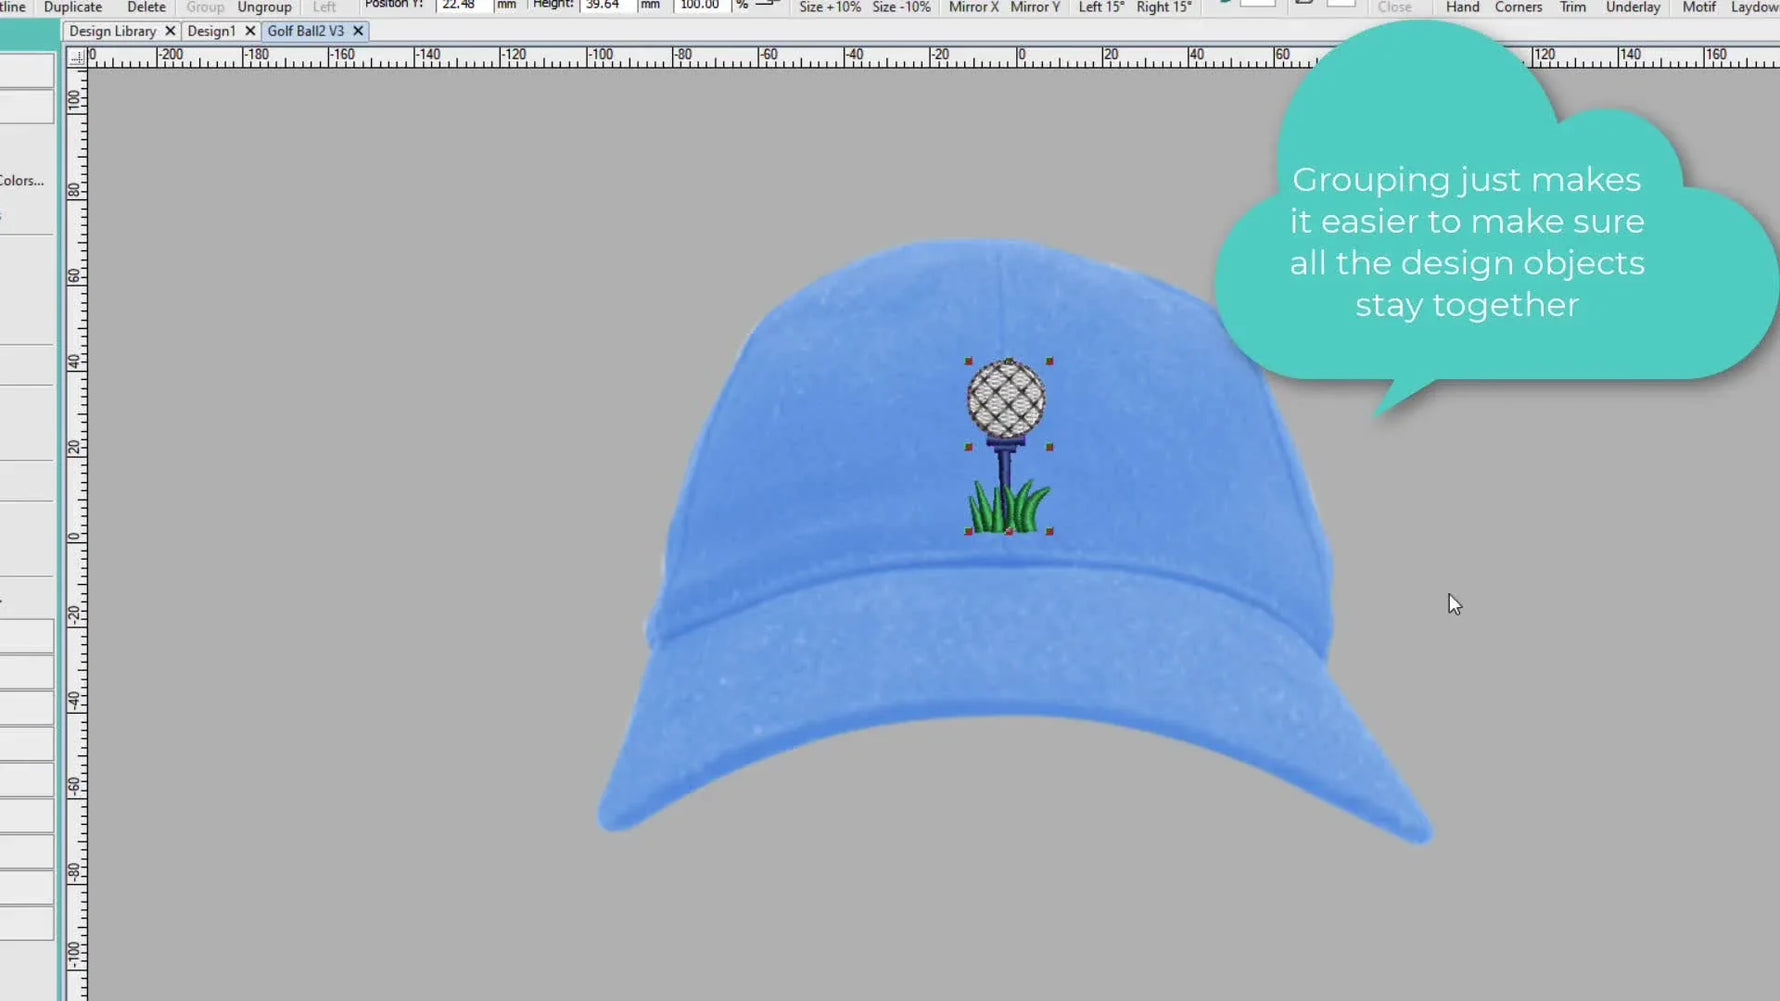Close the Golf Ball2 V3 tab
The image size is (1780, 1001).
[358, 31]
